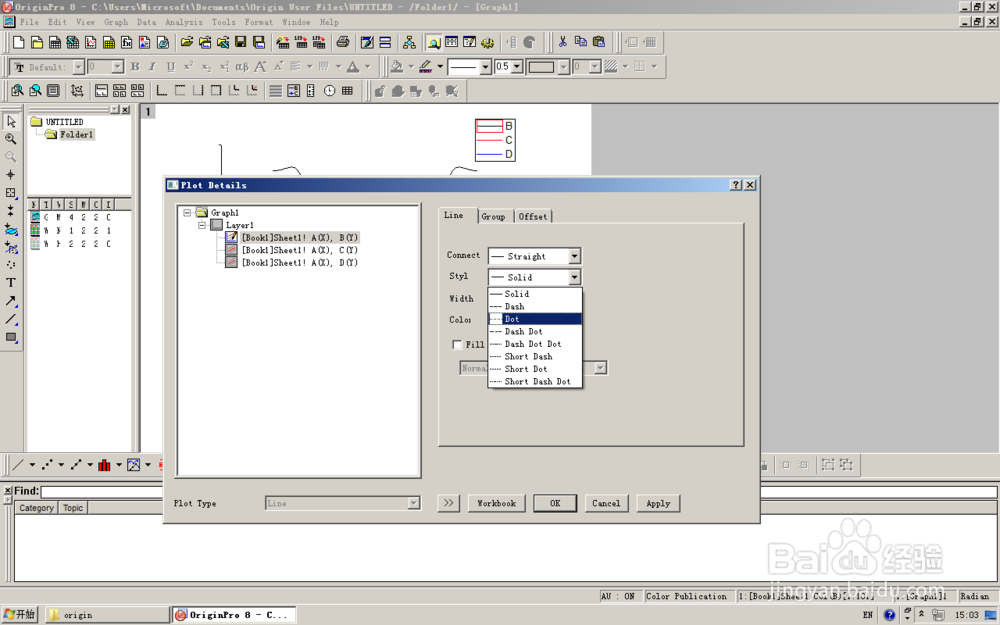The width and height of the screenshot is (1000, 625).
Task: Click the origin taskbar item
Action: coord(107,615)
